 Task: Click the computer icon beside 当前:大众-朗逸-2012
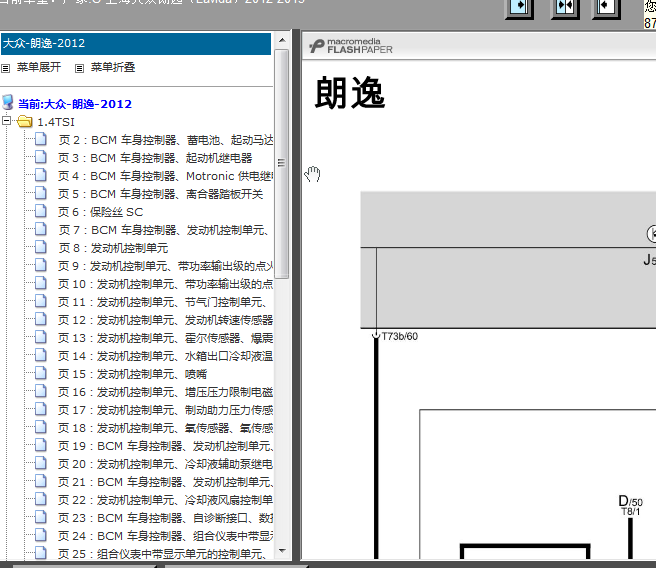8,102
